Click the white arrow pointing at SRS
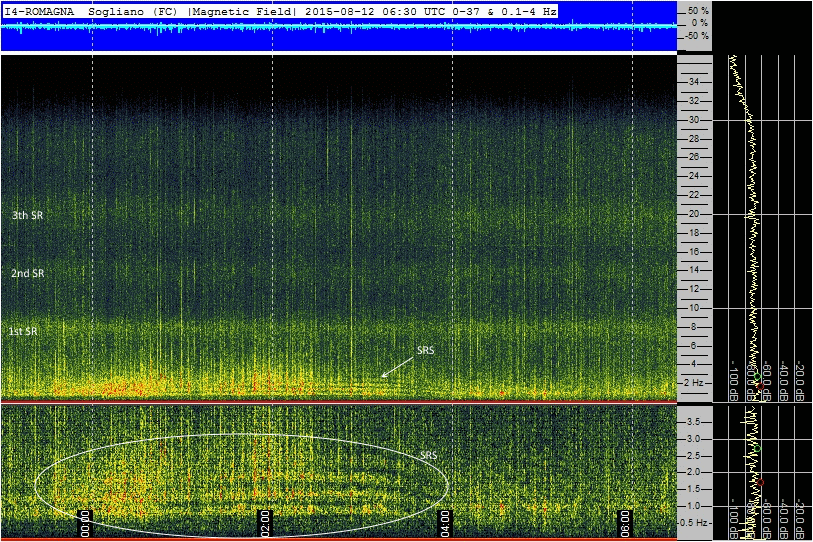813x542 pixels. tap(397, 368)
